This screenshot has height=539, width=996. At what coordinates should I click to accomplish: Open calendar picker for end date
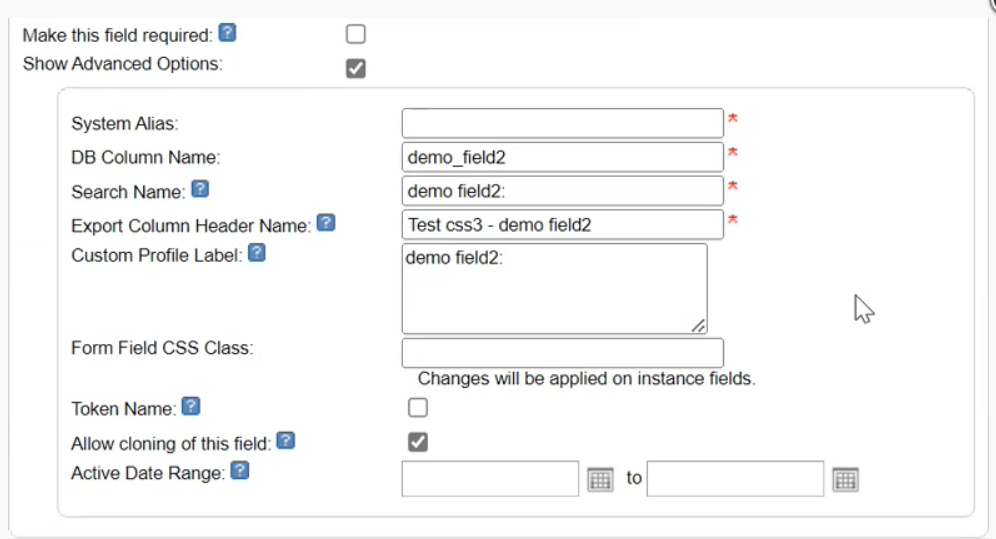pyautogui.click(x=845, y=479)
